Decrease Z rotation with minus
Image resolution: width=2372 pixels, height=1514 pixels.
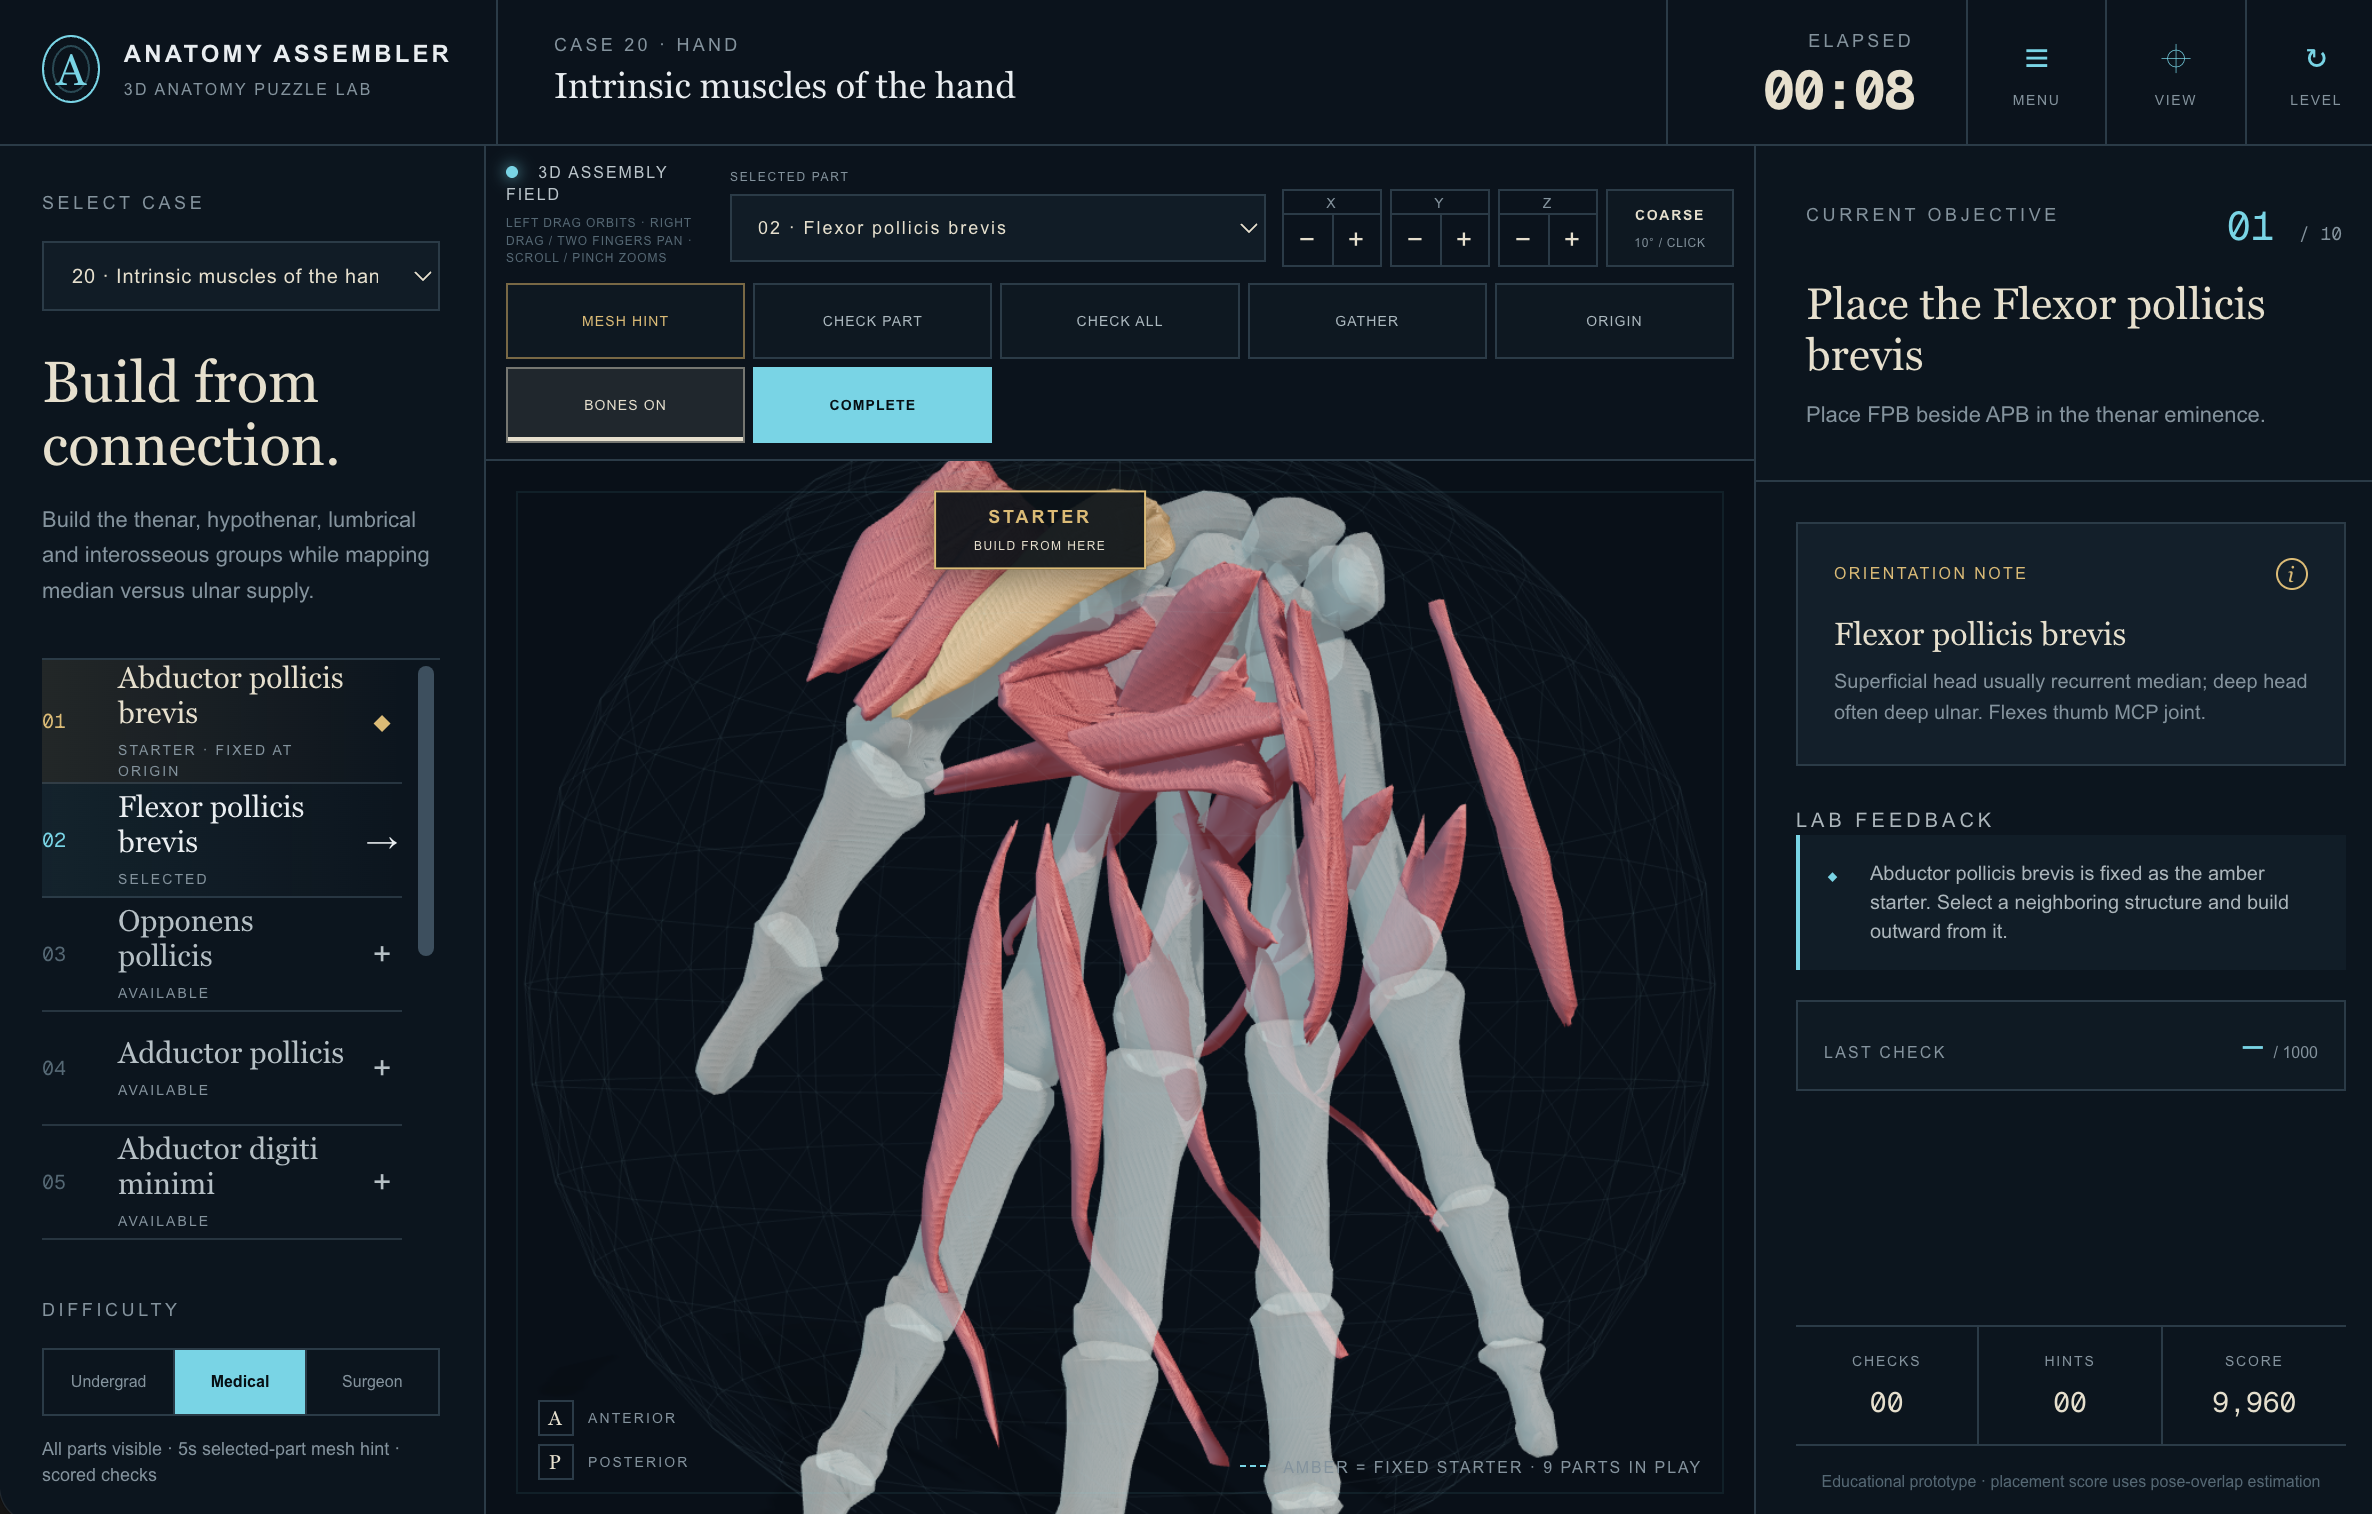(1523, 240)
